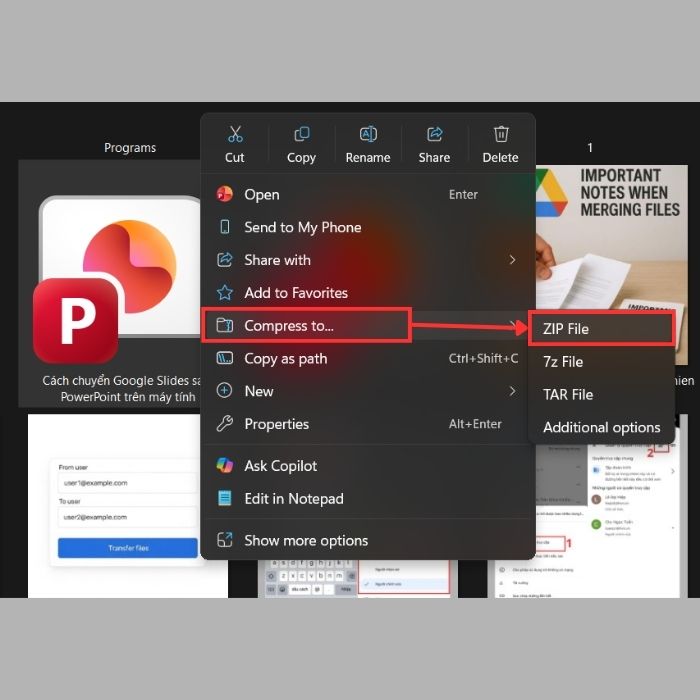The image size is (700, 700).
Task: Click Show more options
Action: click(x=368, y=540)
